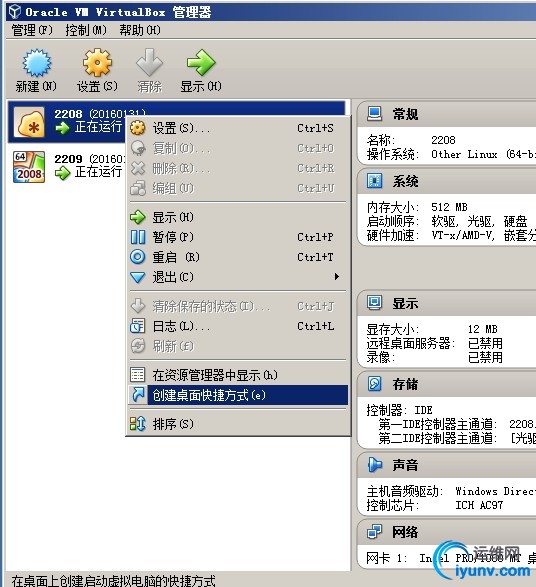Choose 退出(C) in the context menu
The image size is (536, 587).
click(238, 277)
